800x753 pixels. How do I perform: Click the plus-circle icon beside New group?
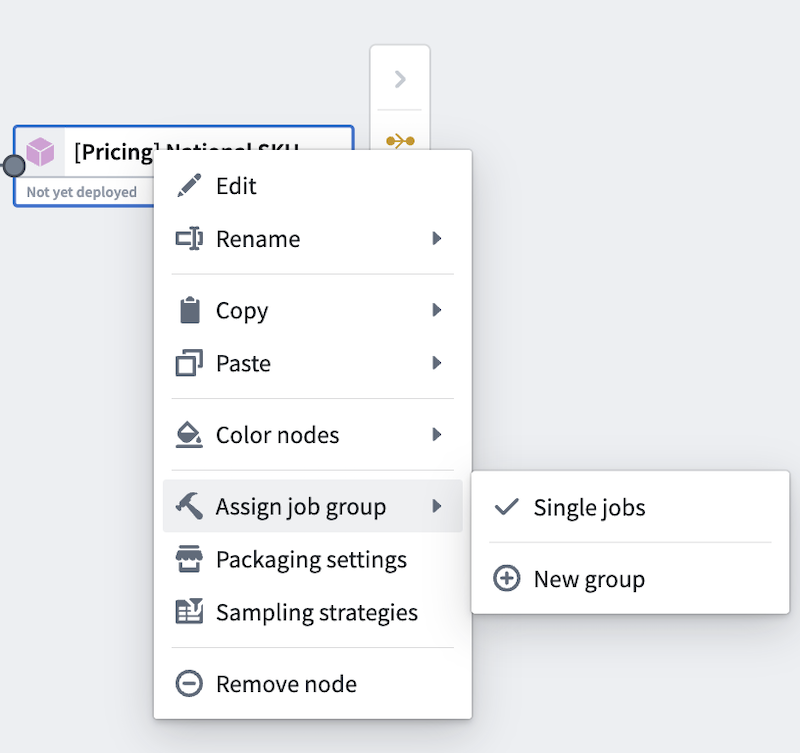[x=507, y=579]
